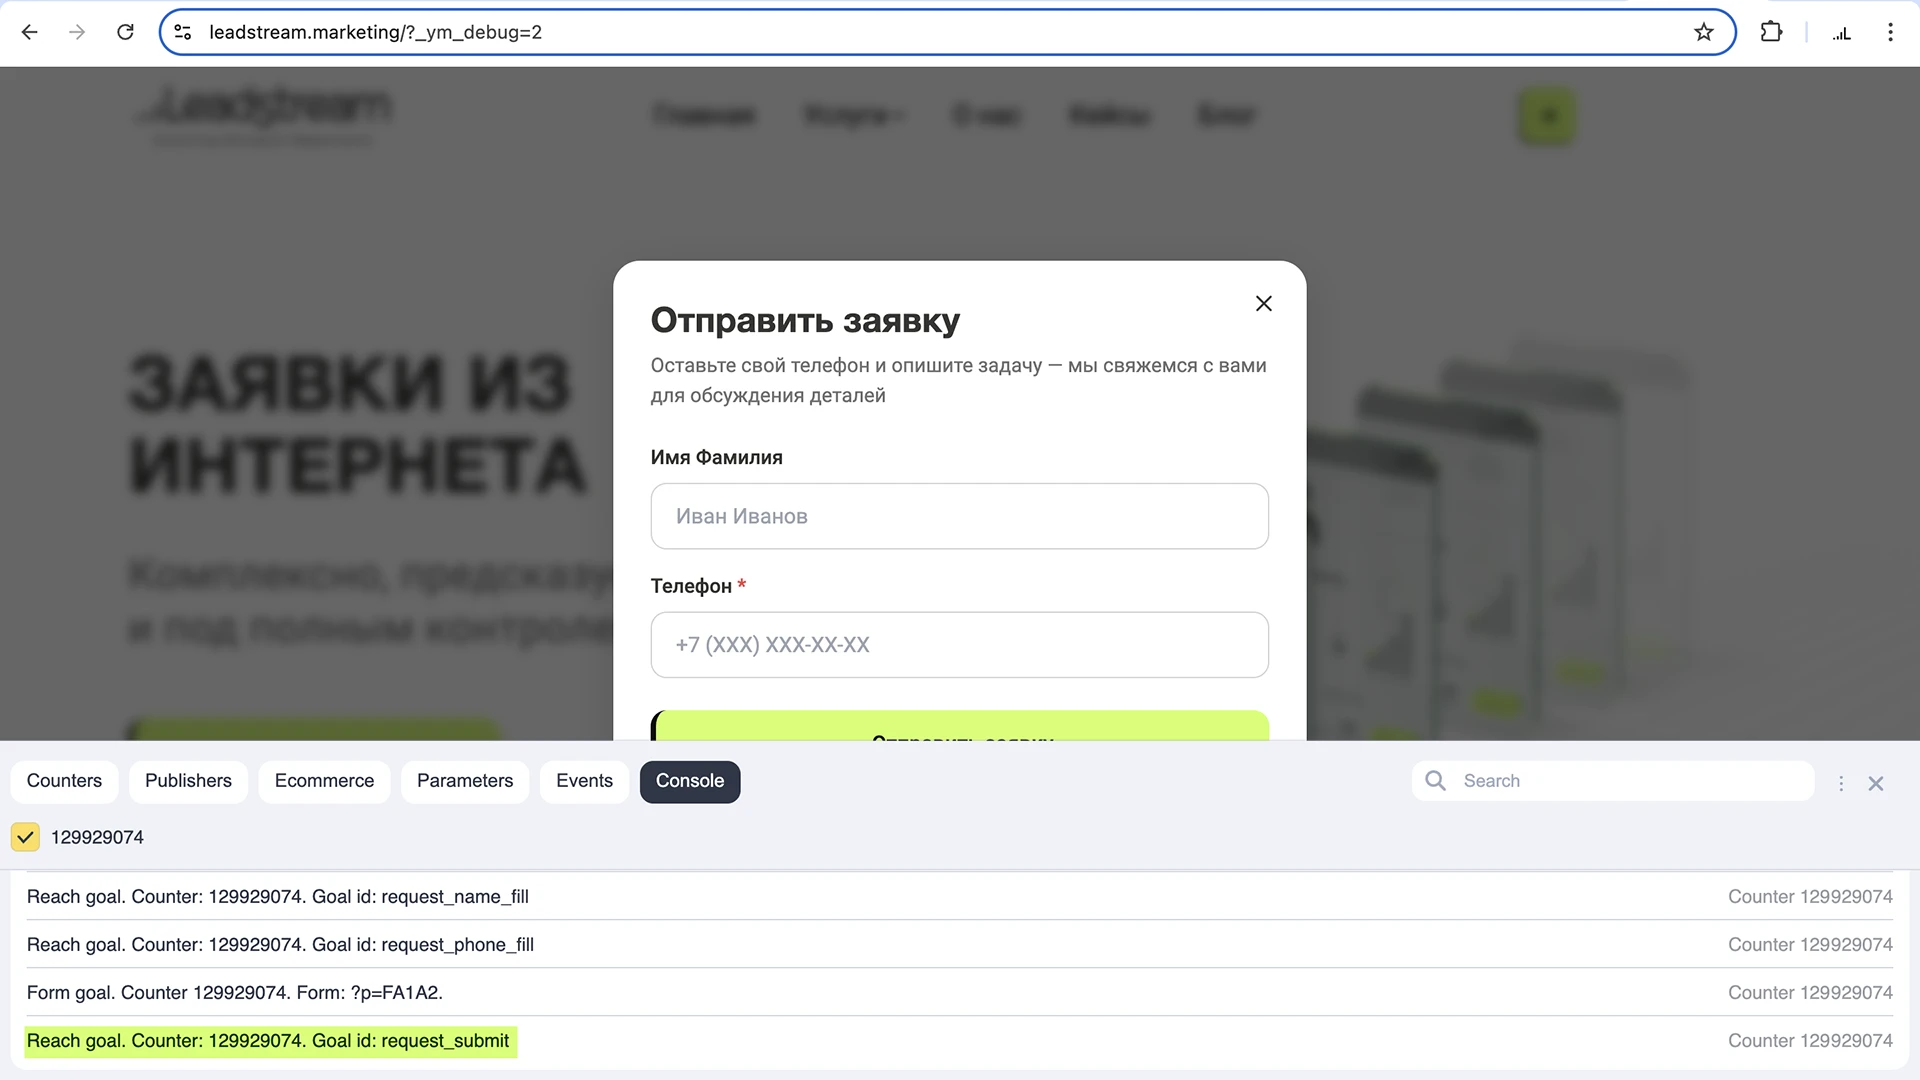
Task: Select the Form goal ?p=FA1A2 log row
Action: point(960,993)
